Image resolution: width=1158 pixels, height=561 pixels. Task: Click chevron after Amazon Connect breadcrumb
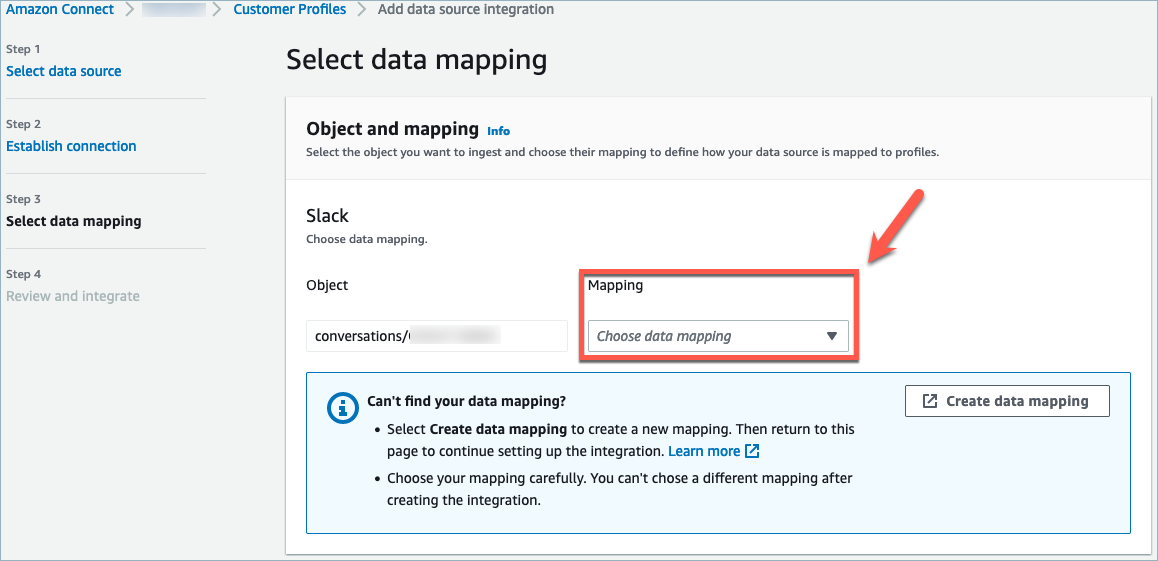(x=127, y=10)
